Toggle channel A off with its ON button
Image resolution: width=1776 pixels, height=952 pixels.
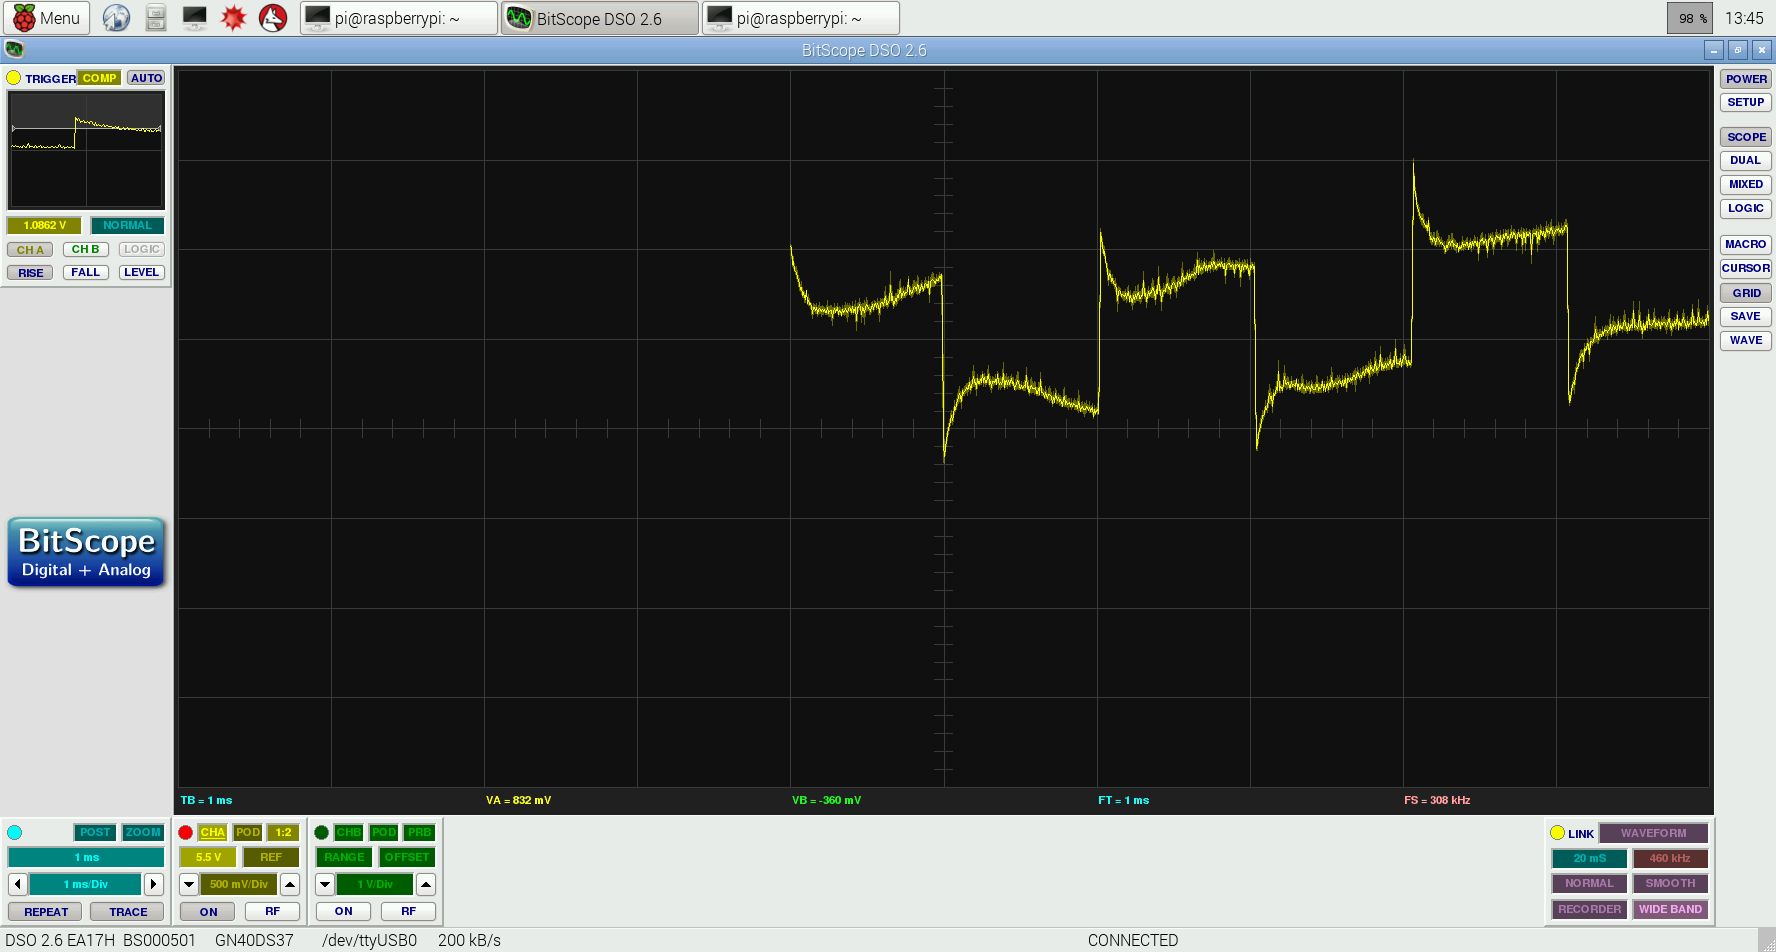(207, 911)
